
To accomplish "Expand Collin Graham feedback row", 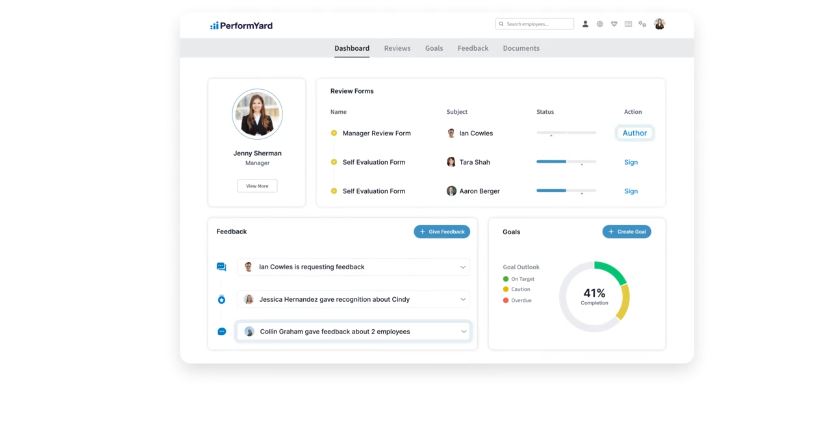I will point(463,331).
